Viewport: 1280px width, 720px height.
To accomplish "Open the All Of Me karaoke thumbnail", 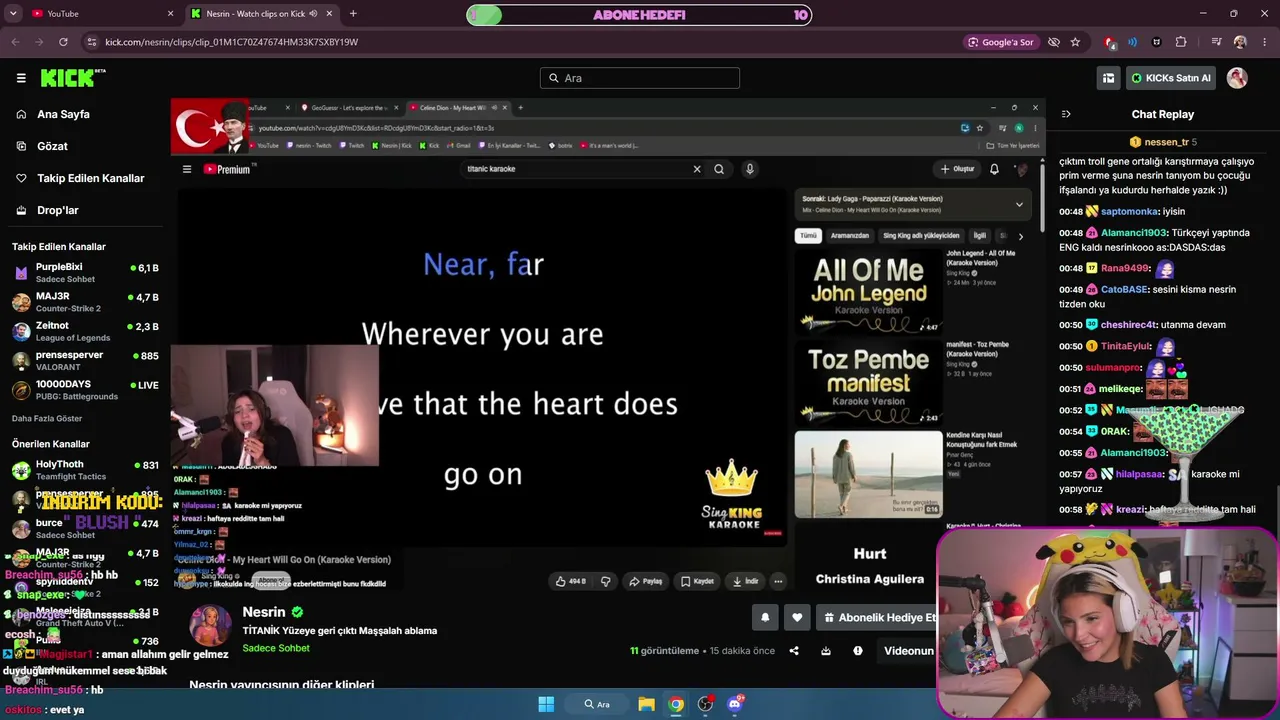I will tap(868, 291).
